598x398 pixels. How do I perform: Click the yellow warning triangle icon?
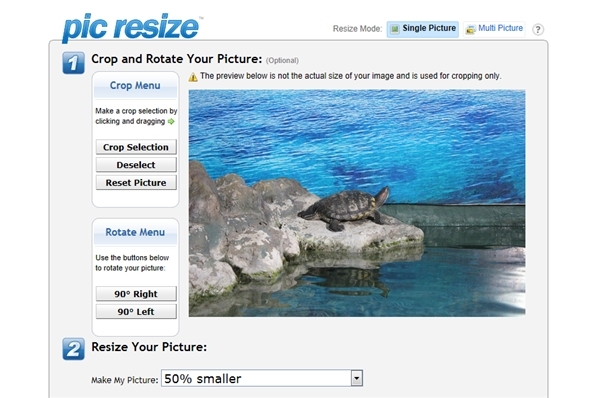tap(193, 77)
